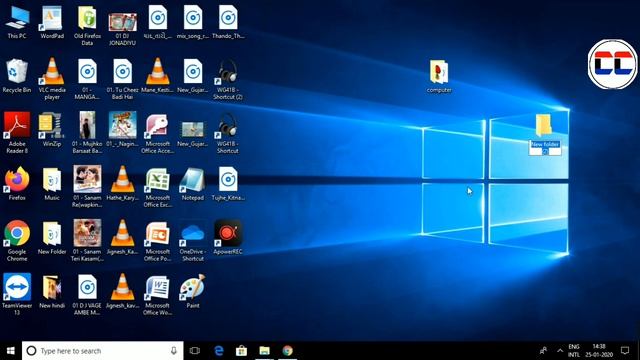
Task: Select the ApowerREC shortcut icon
Action: pyautogui.click(x=228, y=238)
